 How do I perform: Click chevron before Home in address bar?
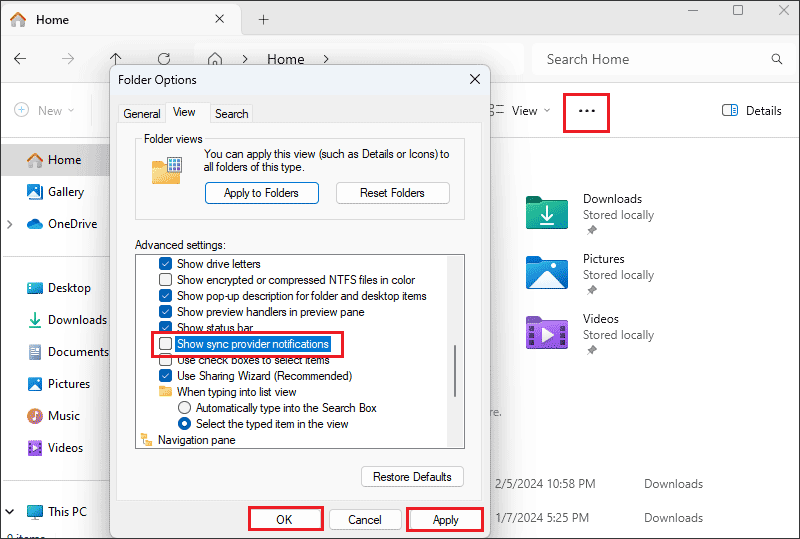point(245,59)
